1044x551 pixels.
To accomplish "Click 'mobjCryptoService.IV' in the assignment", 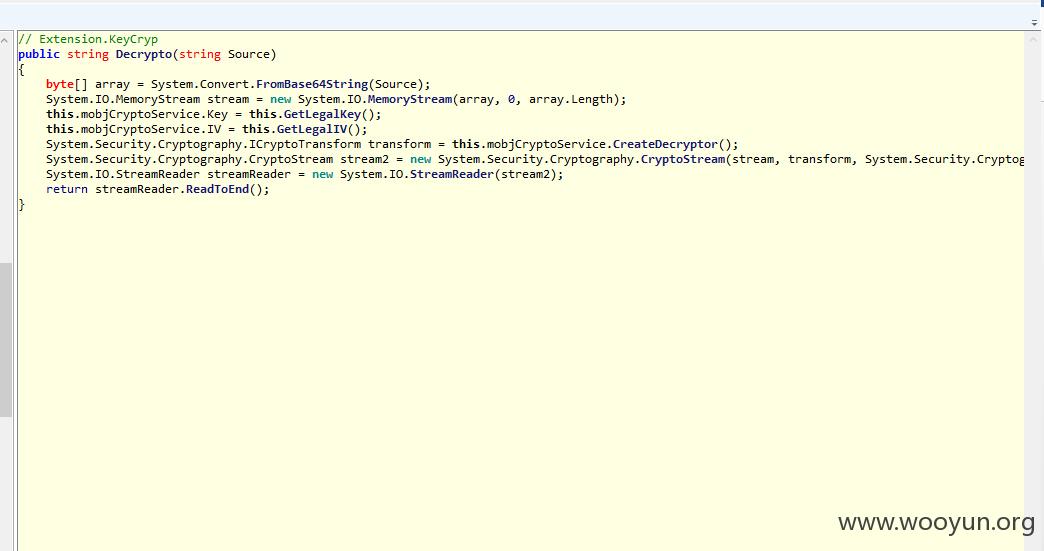I will (151, 129).
